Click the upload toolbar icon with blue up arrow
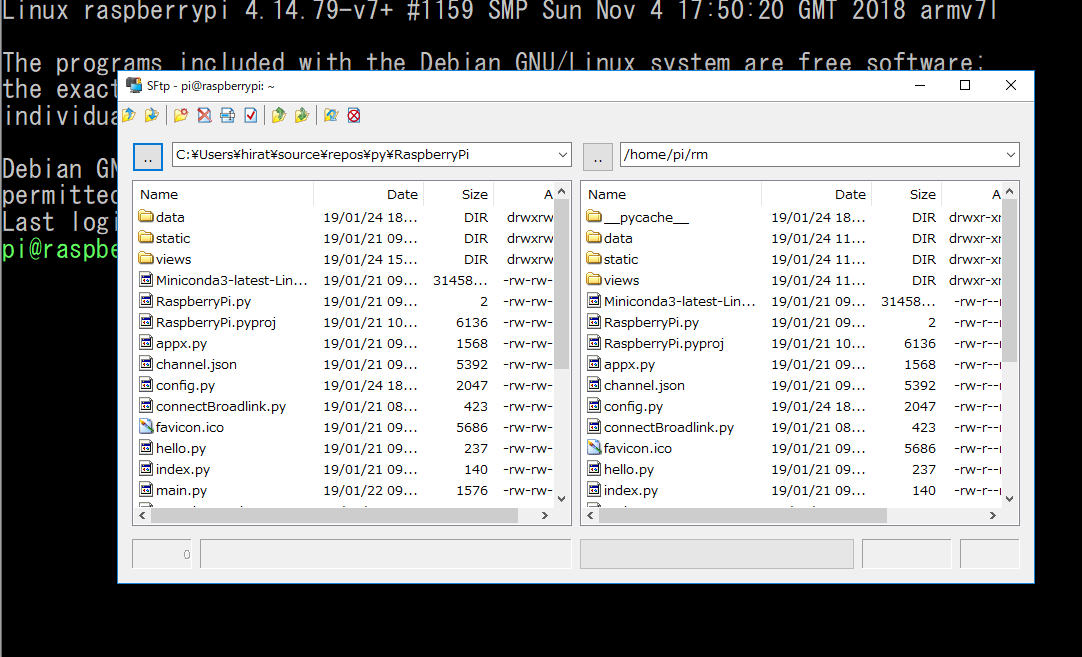The width and height of the screenshot is (1082, 657). point(129,115)
